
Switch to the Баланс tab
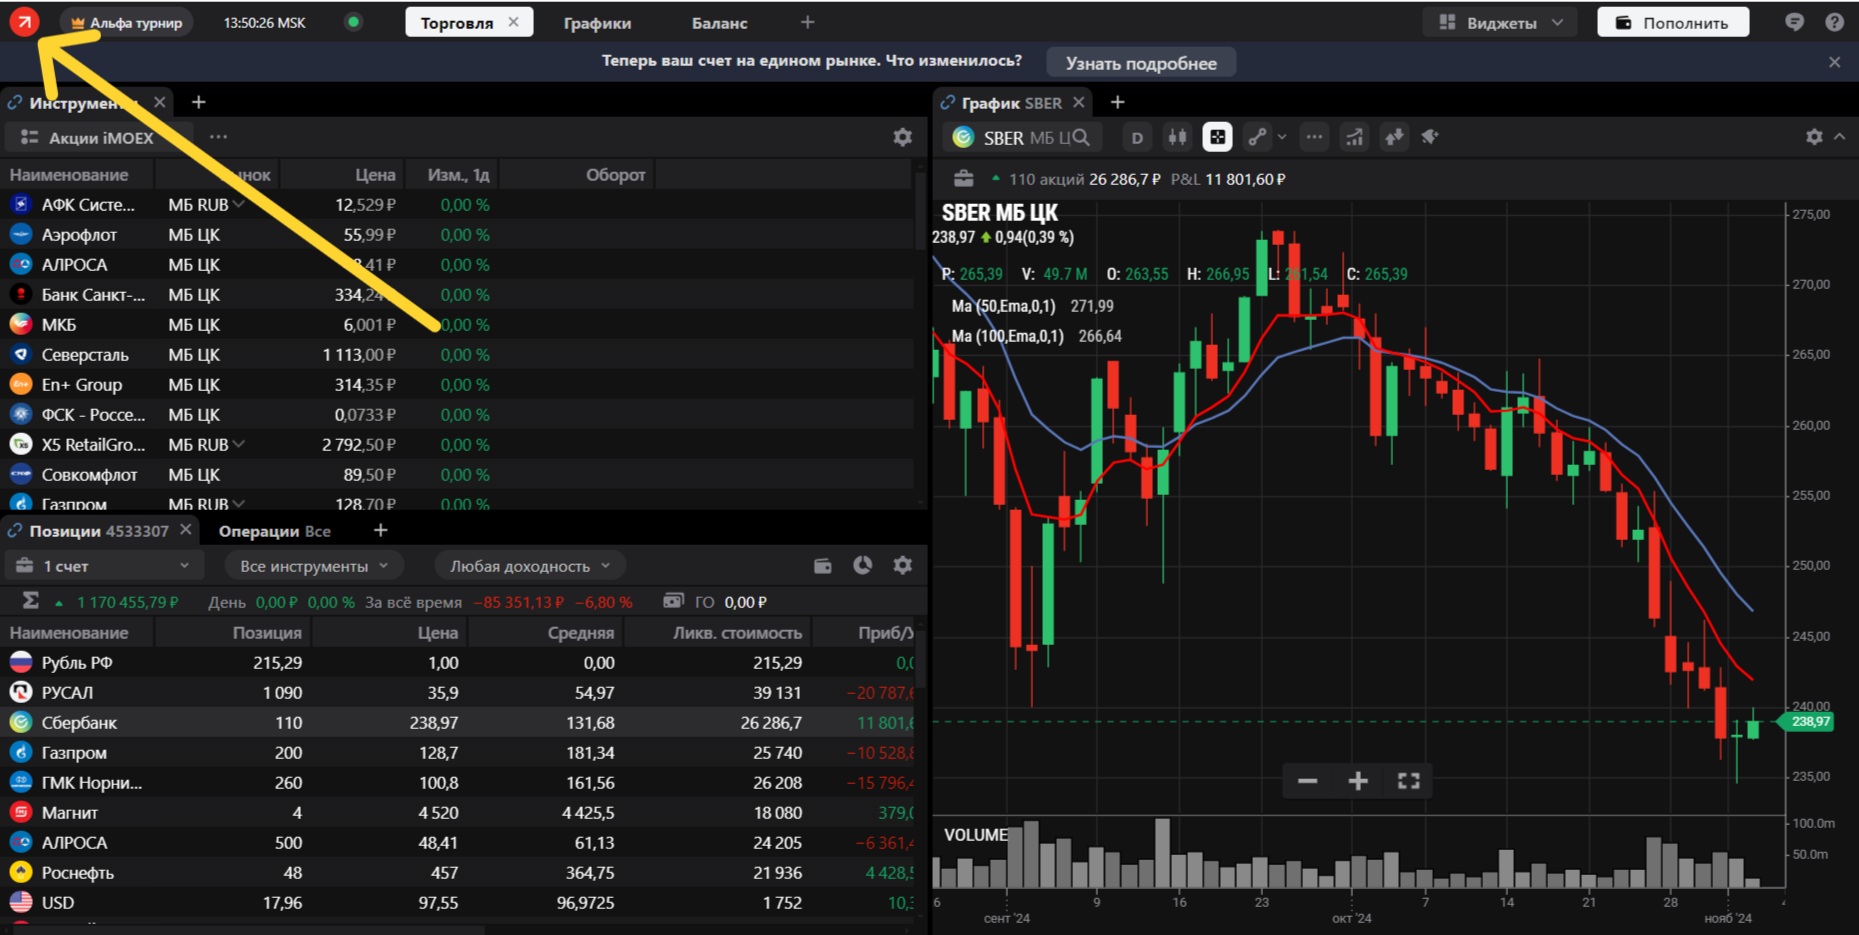(x=719, y=23)
